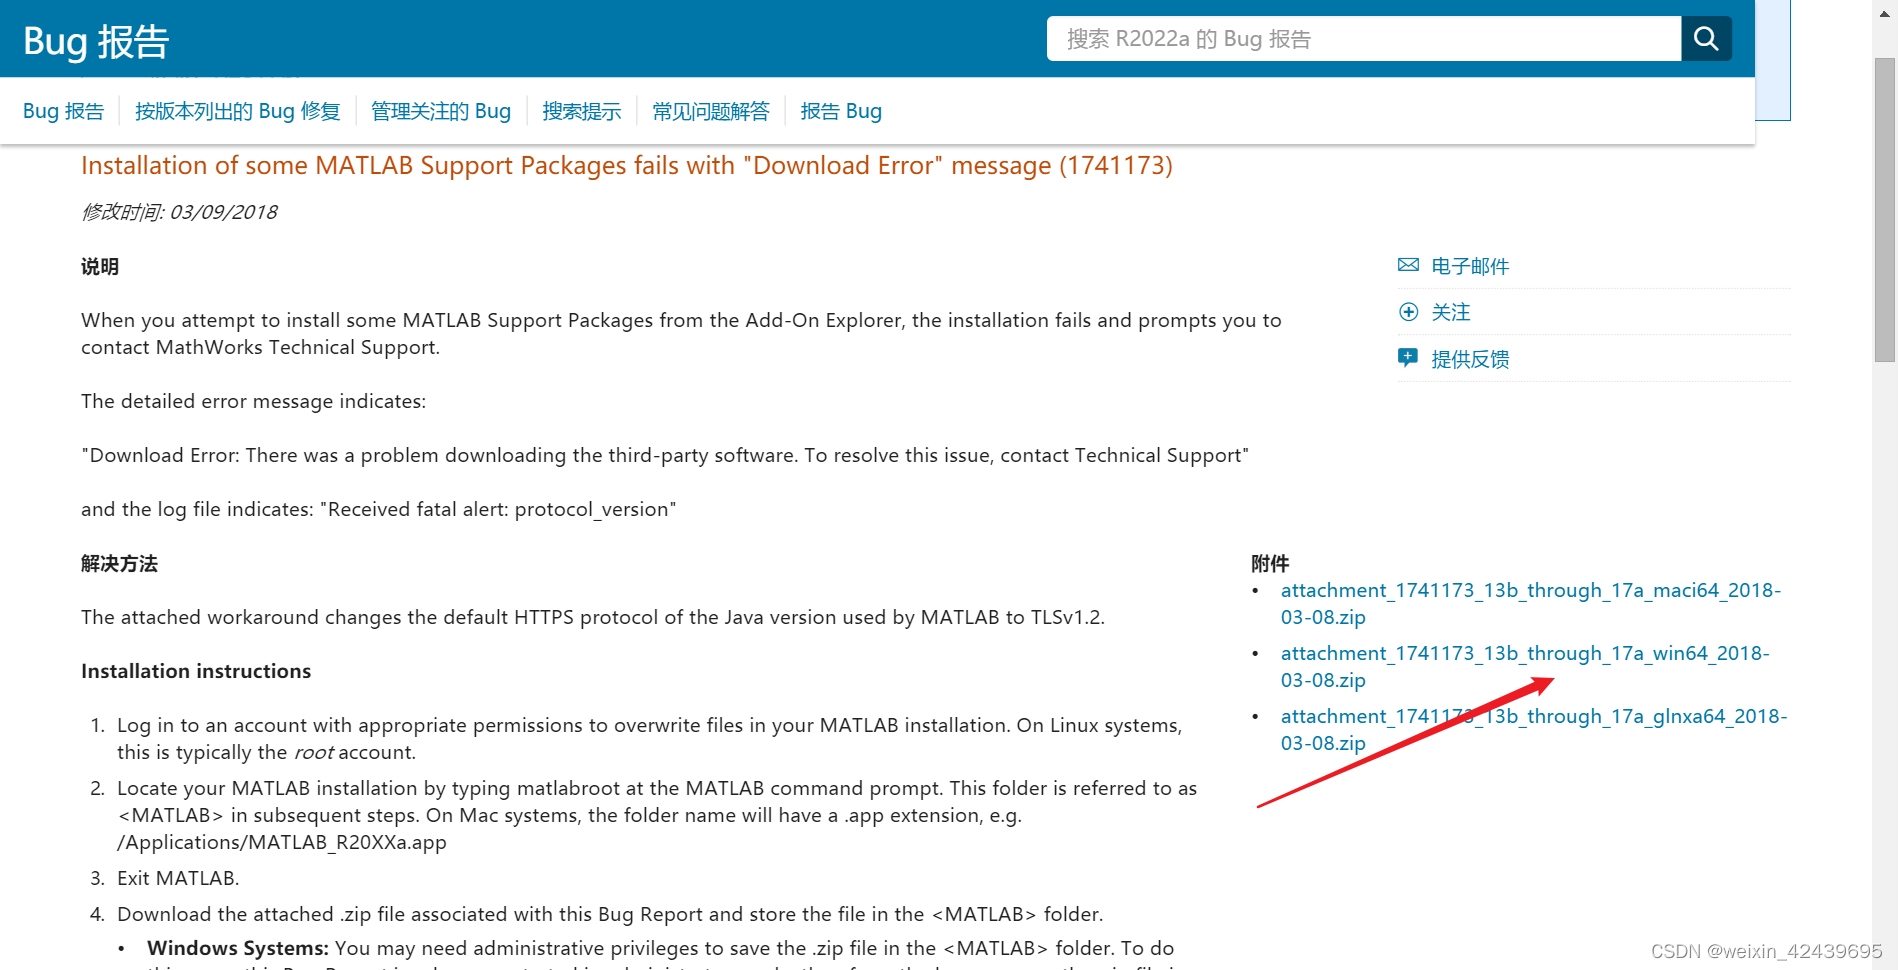Click the 说明 section heading
Image resolution: width=1898 pixels, height=970 pixels.
coord(100,267)
